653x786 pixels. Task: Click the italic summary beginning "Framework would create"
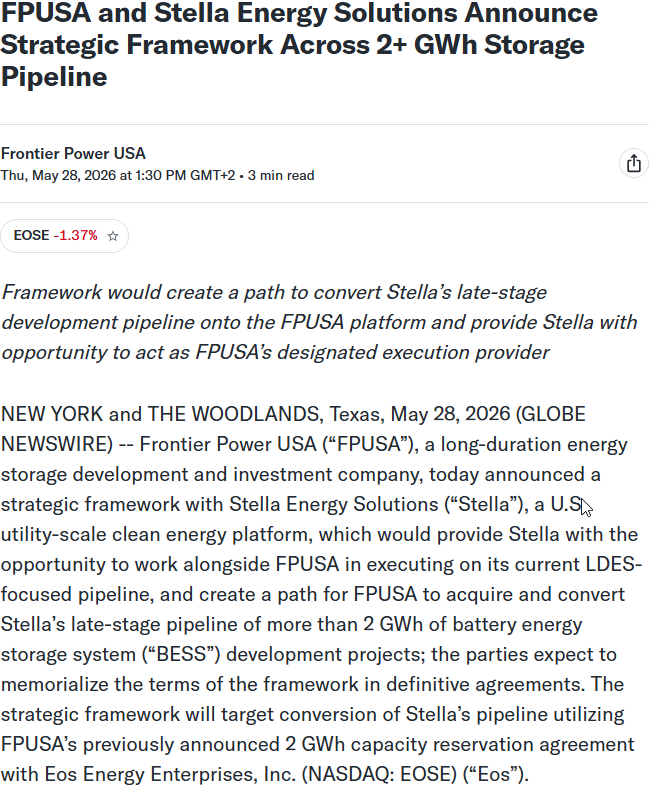click(319, 322)
